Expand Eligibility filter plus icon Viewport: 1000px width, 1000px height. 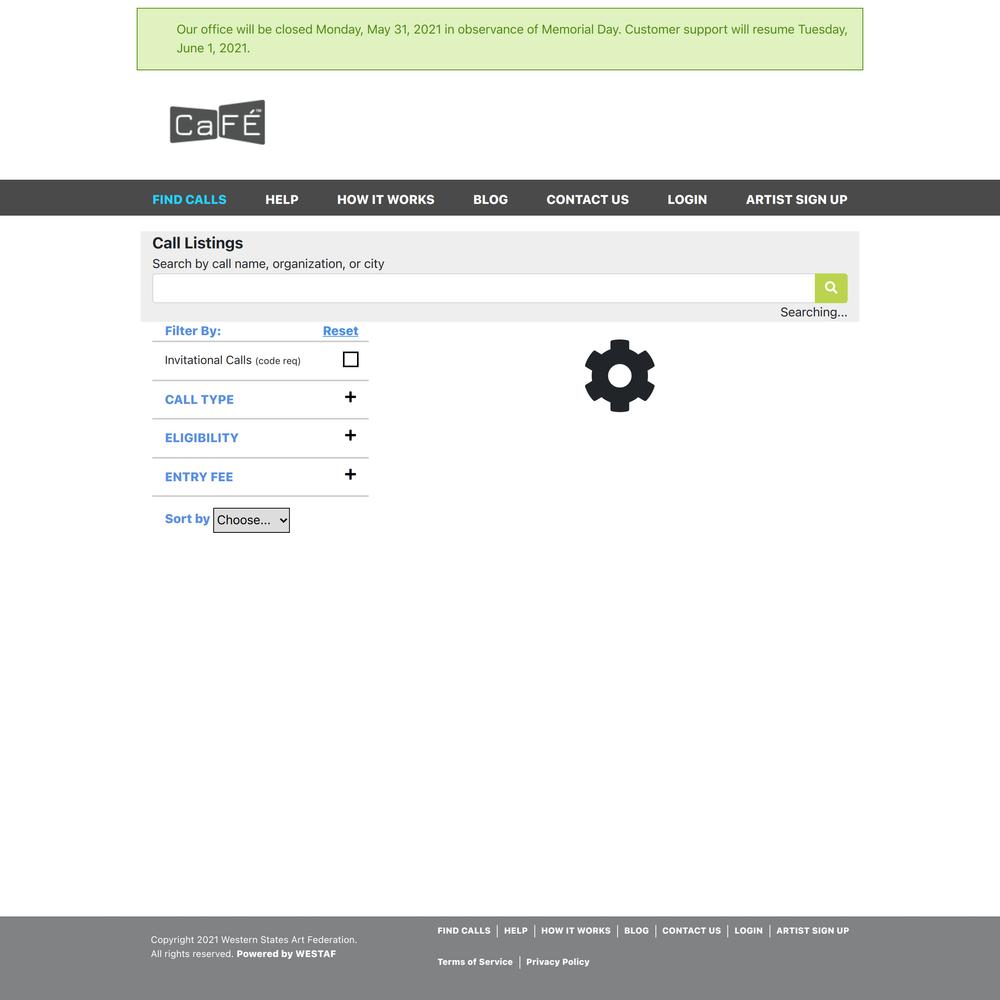click(x=350, y=436)
